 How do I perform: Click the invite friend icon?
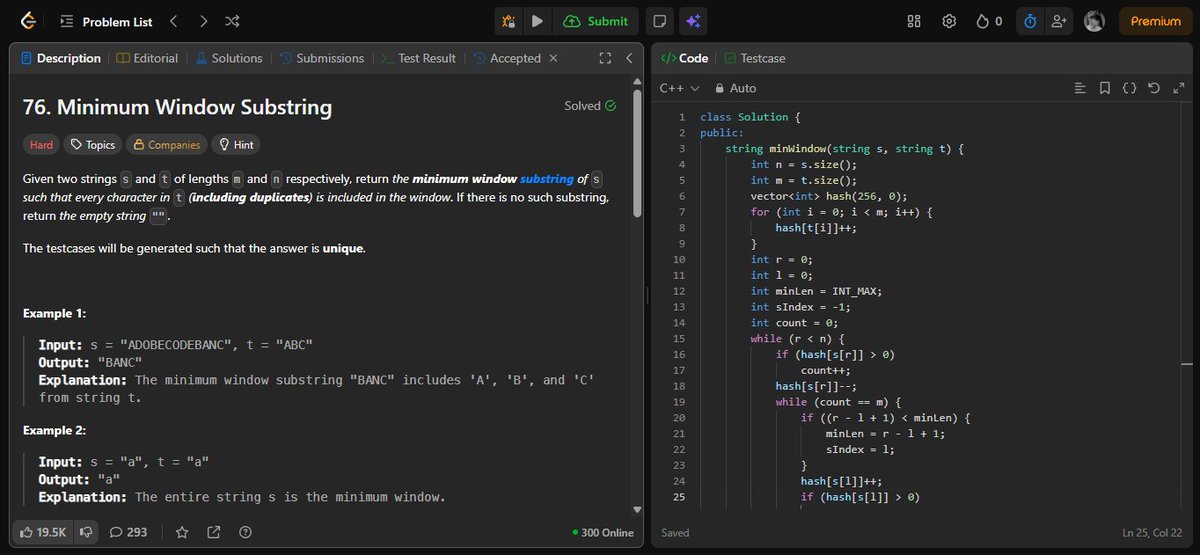pyautogui.click(x=1059, y=21)
